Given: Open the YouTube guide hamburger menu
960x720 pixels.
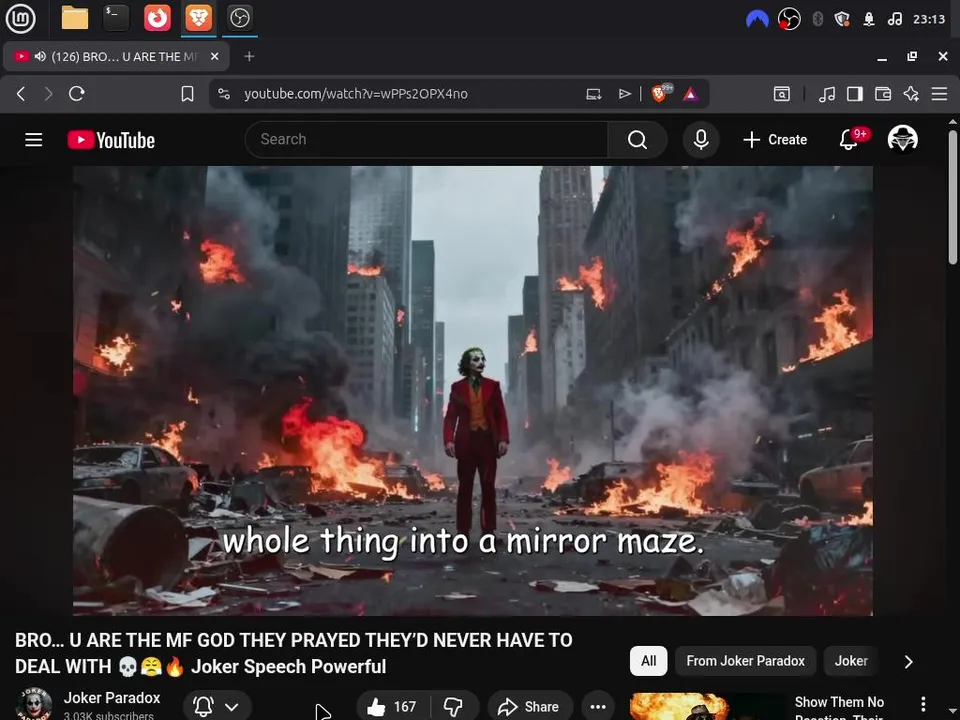Looking at the screenshot, I should (x=34, y=140).
